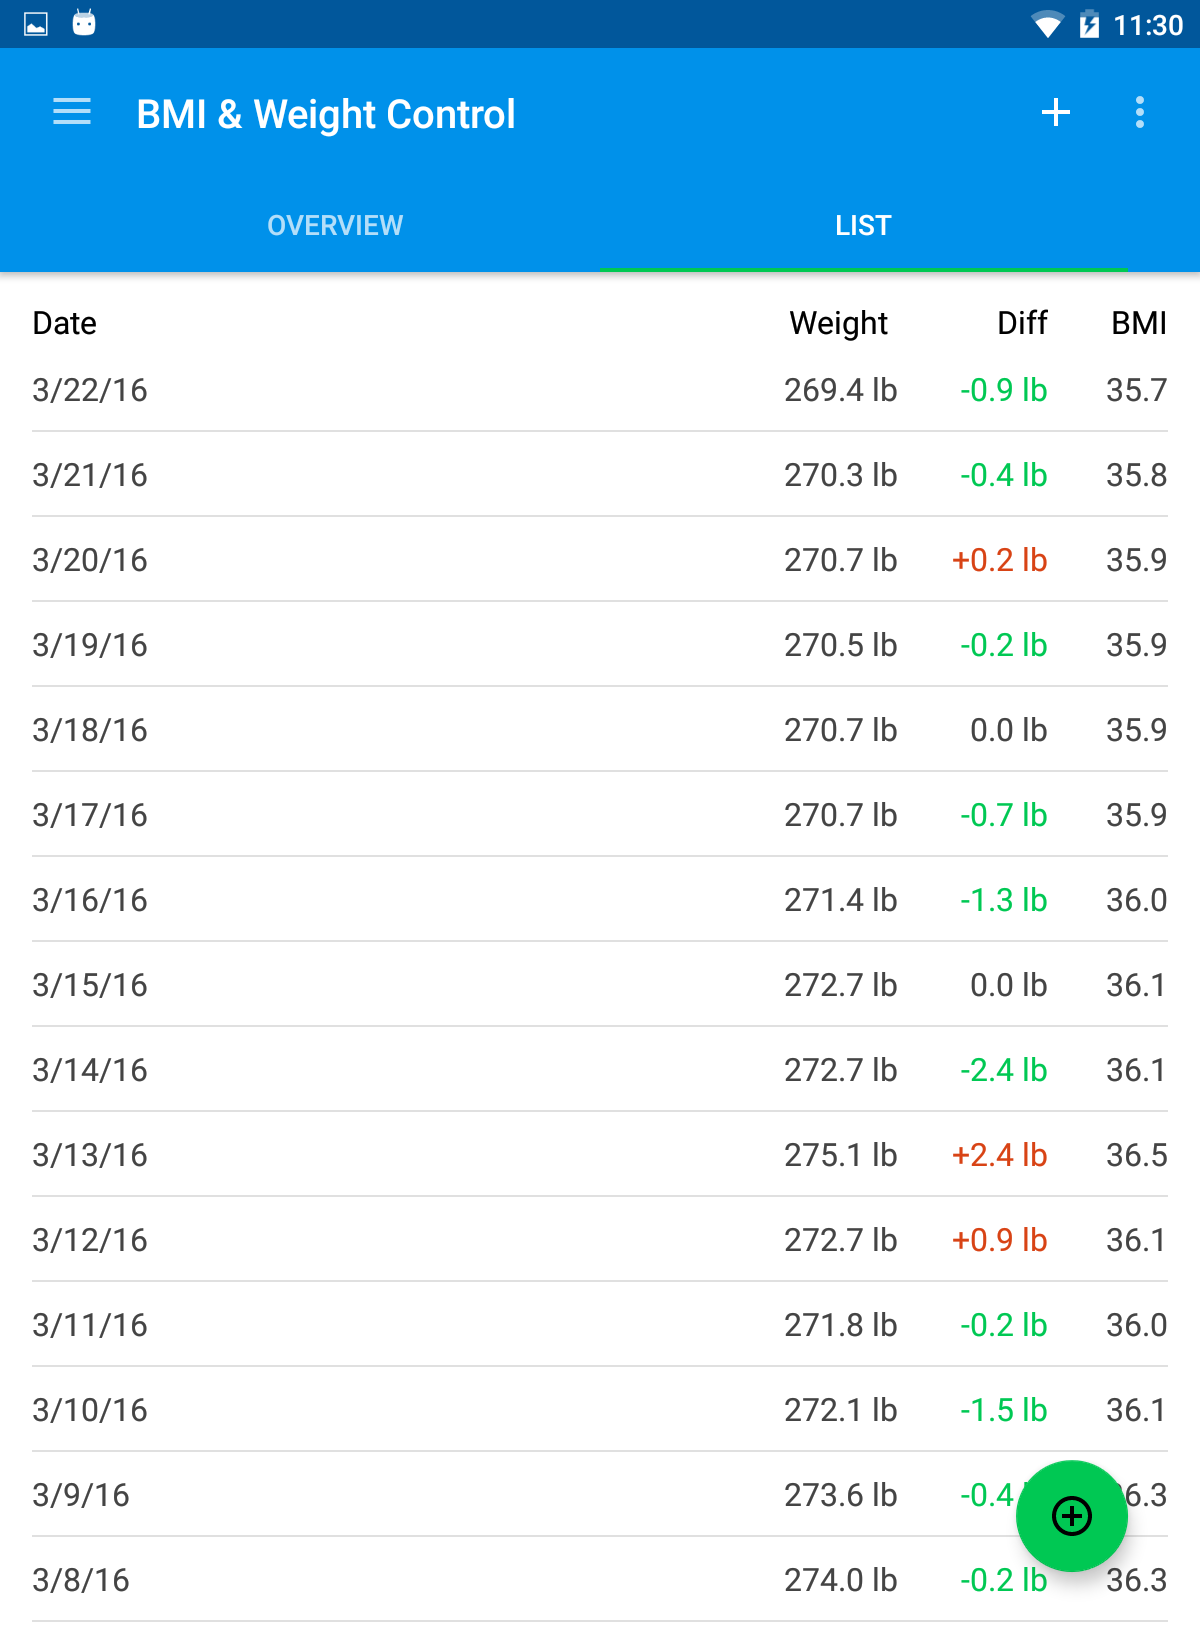Tap the battery charging status icon
The image size is (1200, 1641).
click(x=1089, y=24)
